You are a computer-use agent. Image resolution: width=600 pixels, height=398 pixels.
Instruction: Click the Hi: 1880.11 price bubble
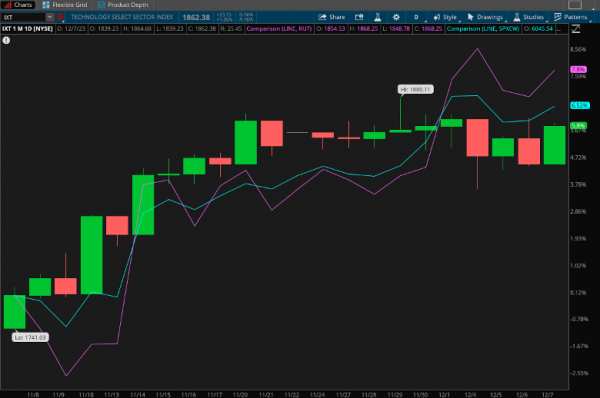click(416, 90)
